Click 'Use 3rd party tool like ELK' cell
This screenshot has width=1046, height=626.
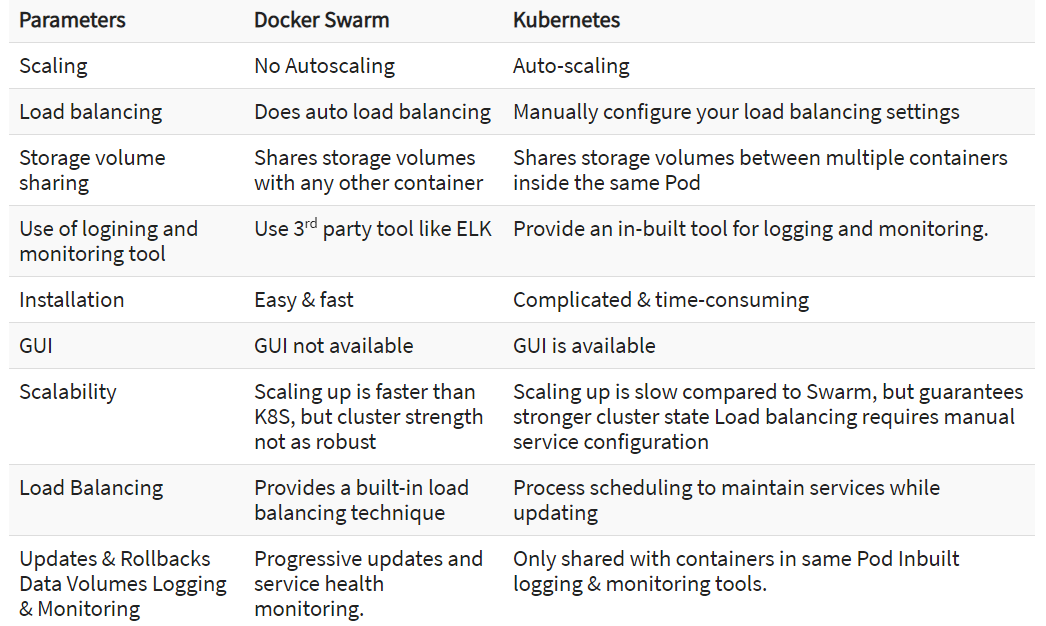pyautogui.click(x=372, y=228)
